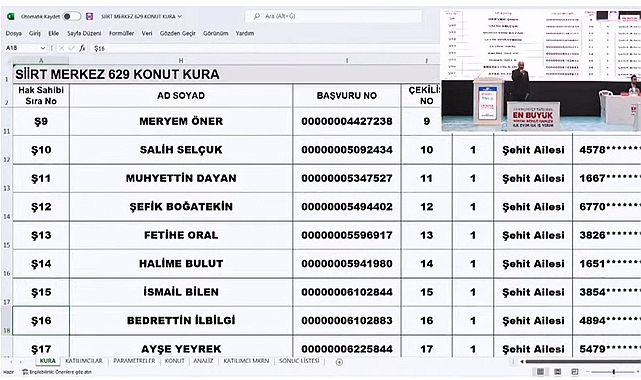Switch to the KATILIMCI MKRN sheet tab

(x=246, y=361)
